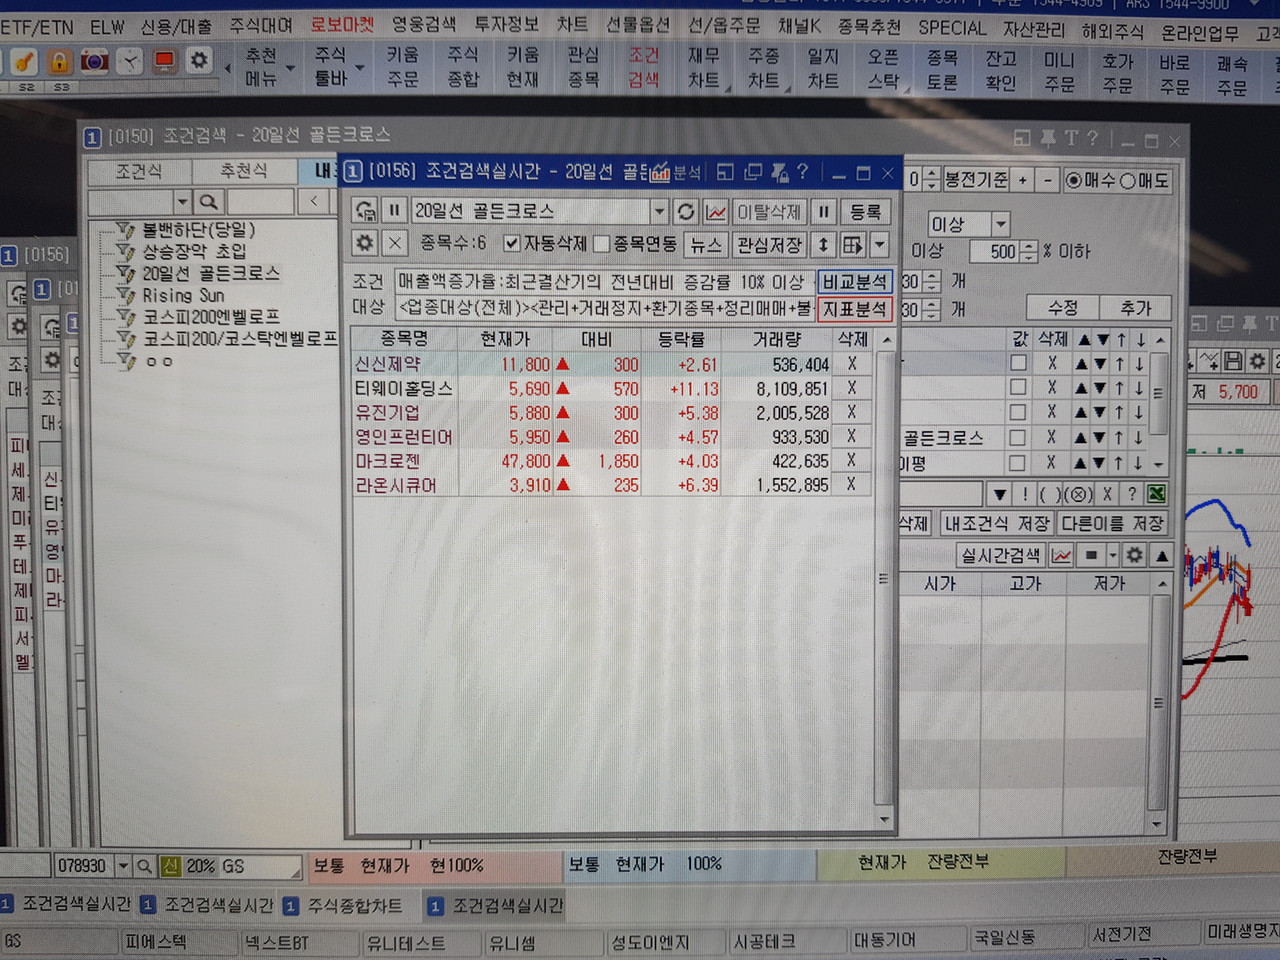Enable the 종목연동 checkbox
The image size is (1280, 960).
point(602,244)
